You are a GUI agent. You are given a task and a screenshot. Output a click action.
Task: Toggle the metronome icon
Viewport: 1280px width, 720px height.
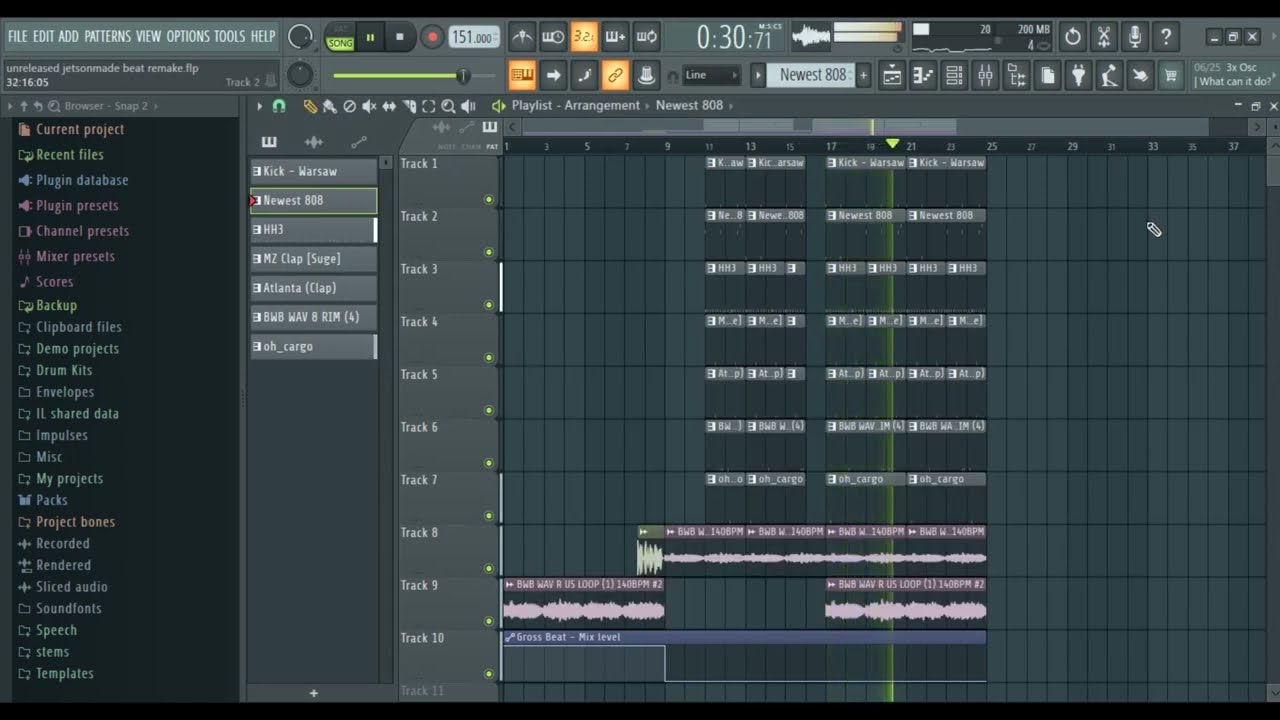point(522,38)
